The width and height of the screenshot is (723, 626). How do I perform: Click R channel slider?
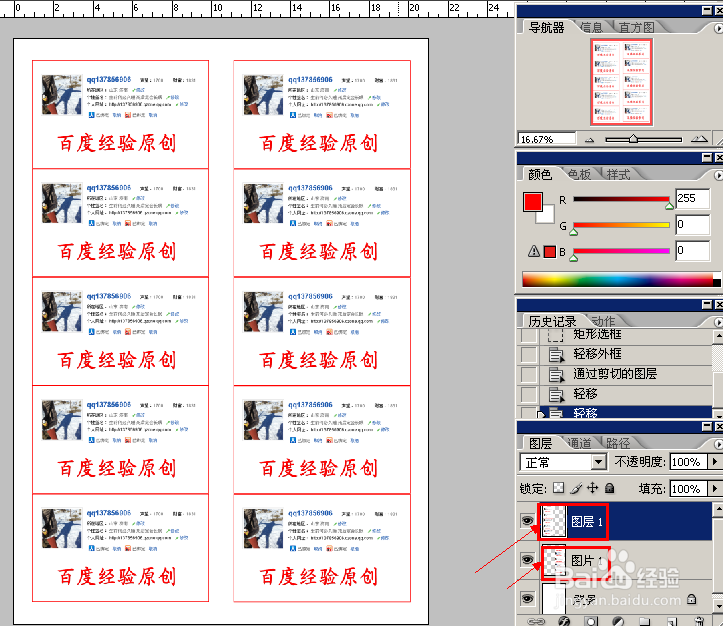[621, 199]
